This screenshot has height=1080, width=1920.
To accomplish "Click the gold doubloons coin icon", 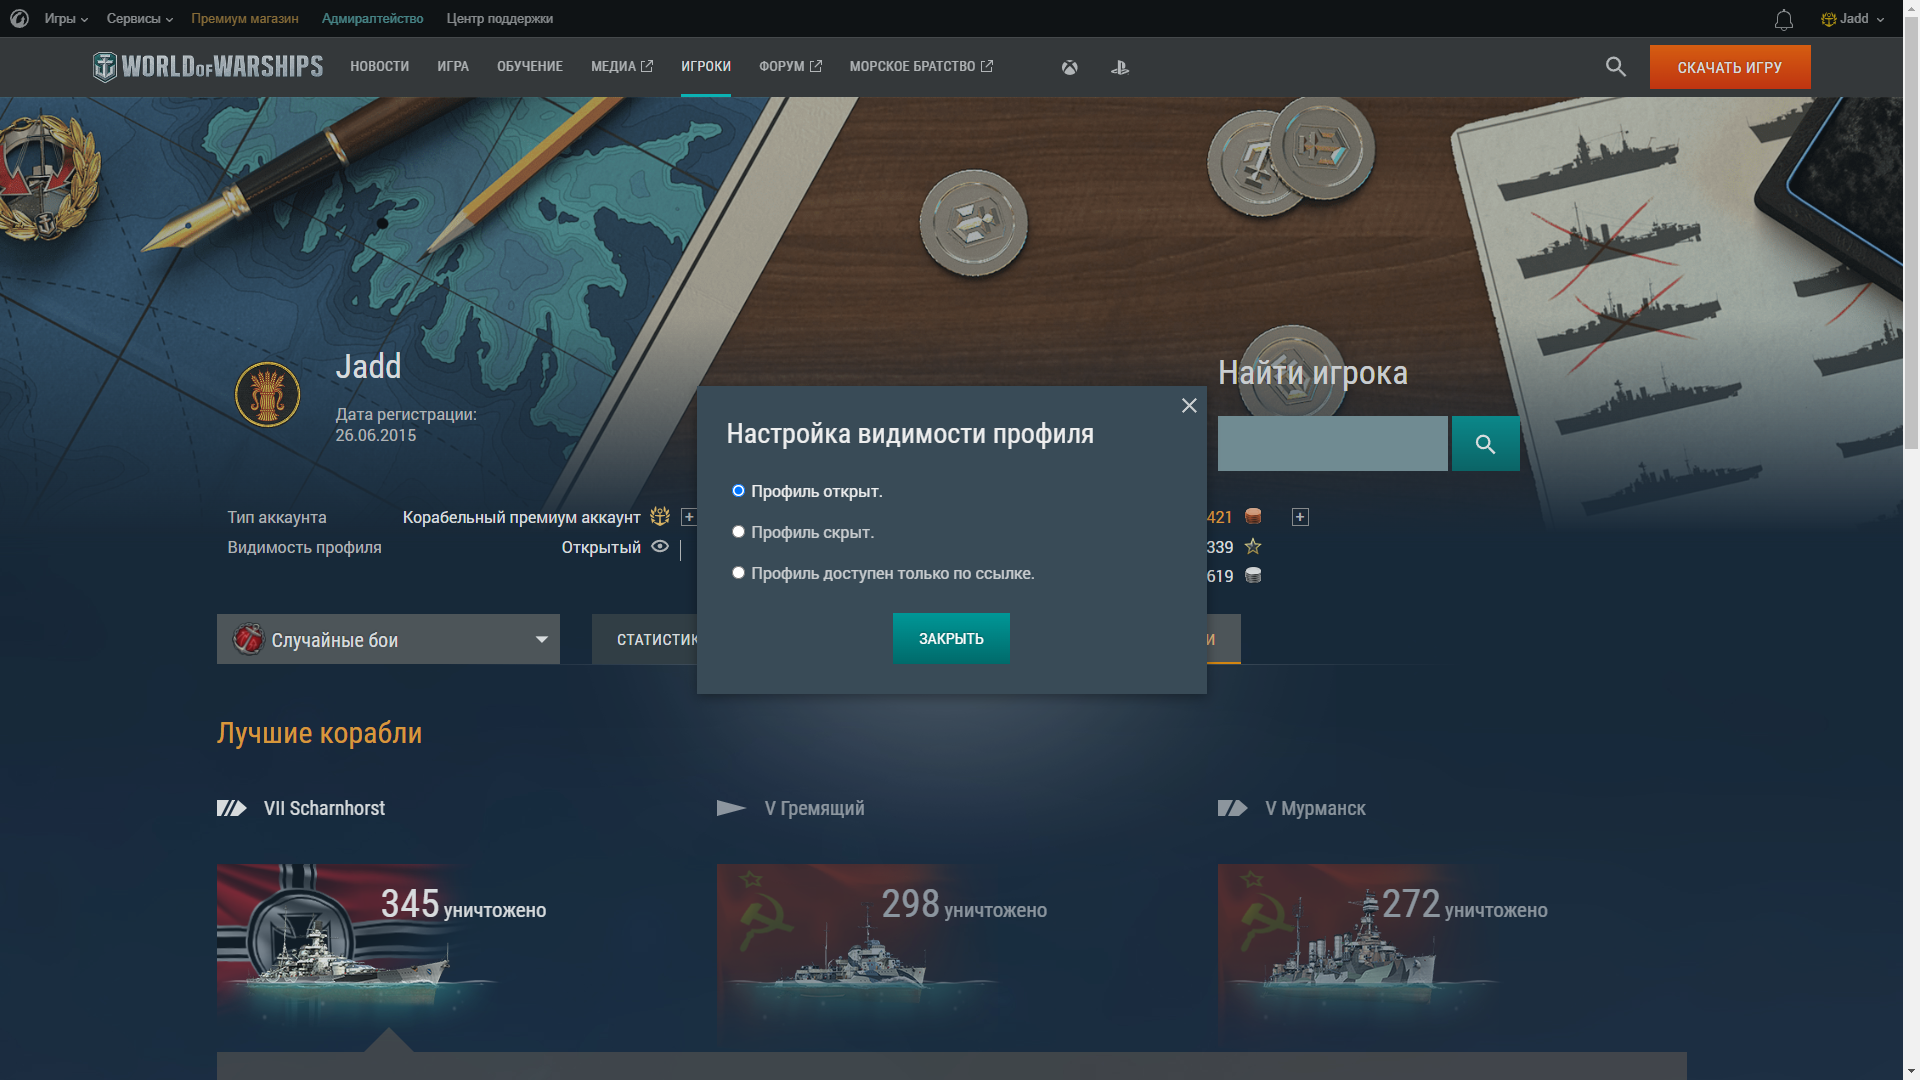I will pos(1253,516).
